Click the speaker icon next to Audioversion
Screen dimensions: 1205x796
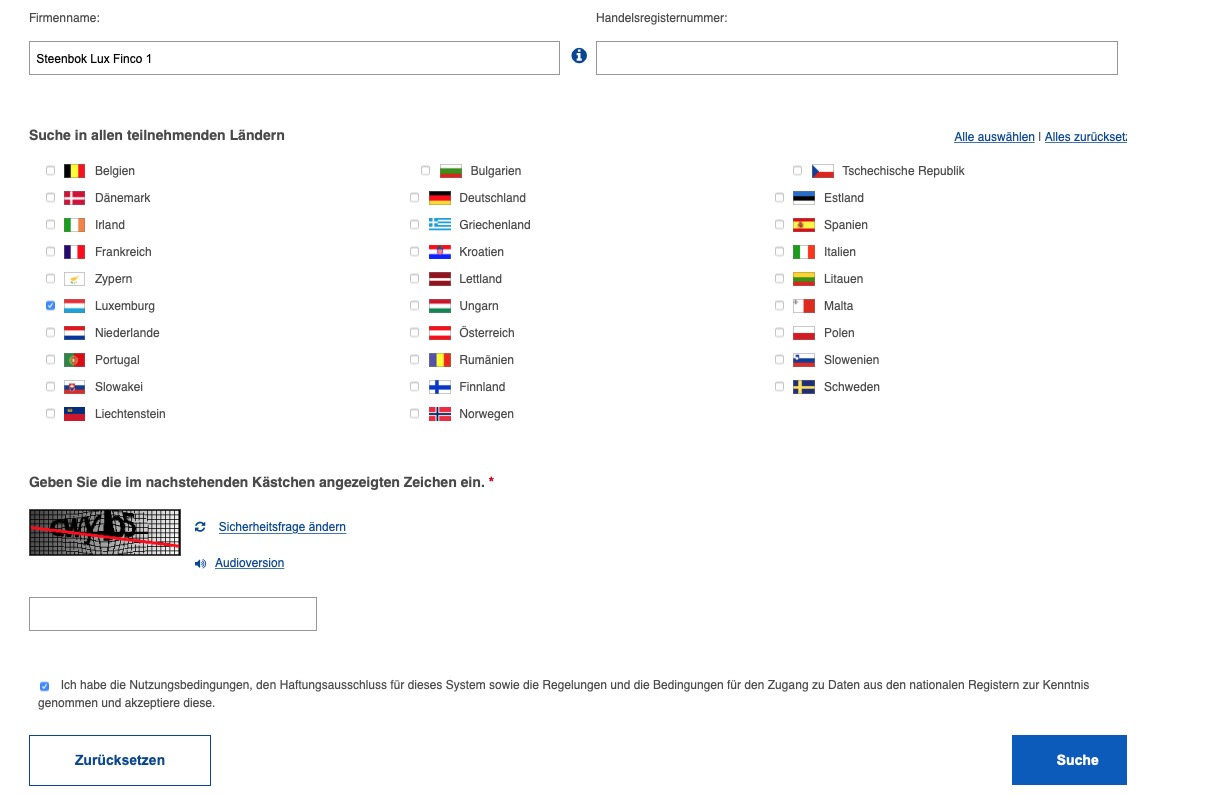click(199, 563)
